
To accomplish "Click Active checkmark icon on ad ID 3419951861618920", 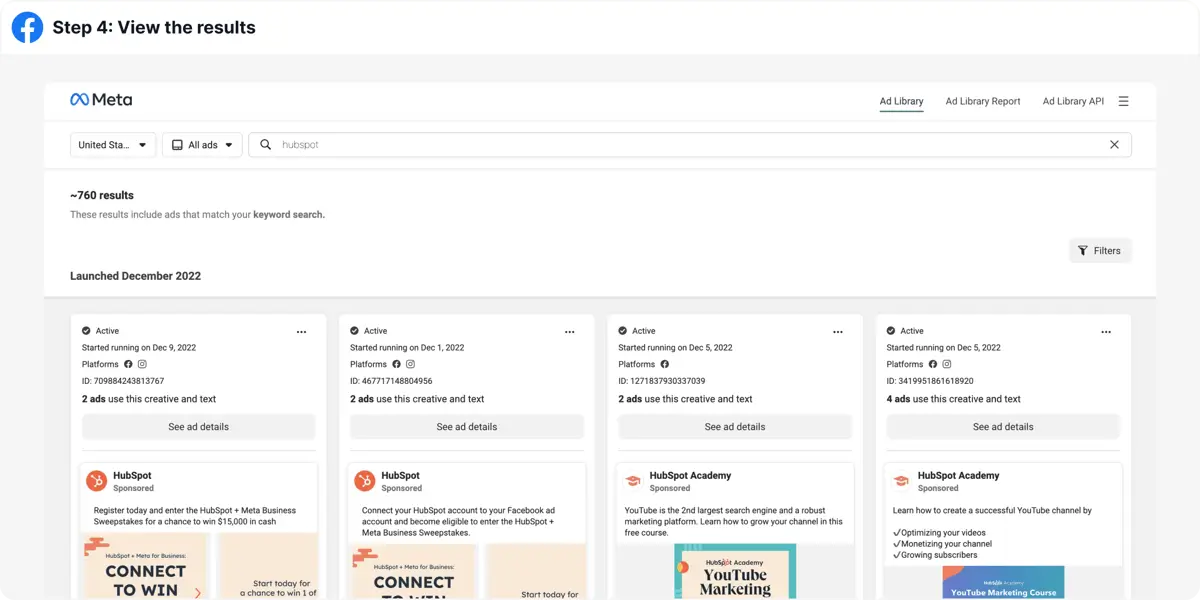I will click(891, 331).
